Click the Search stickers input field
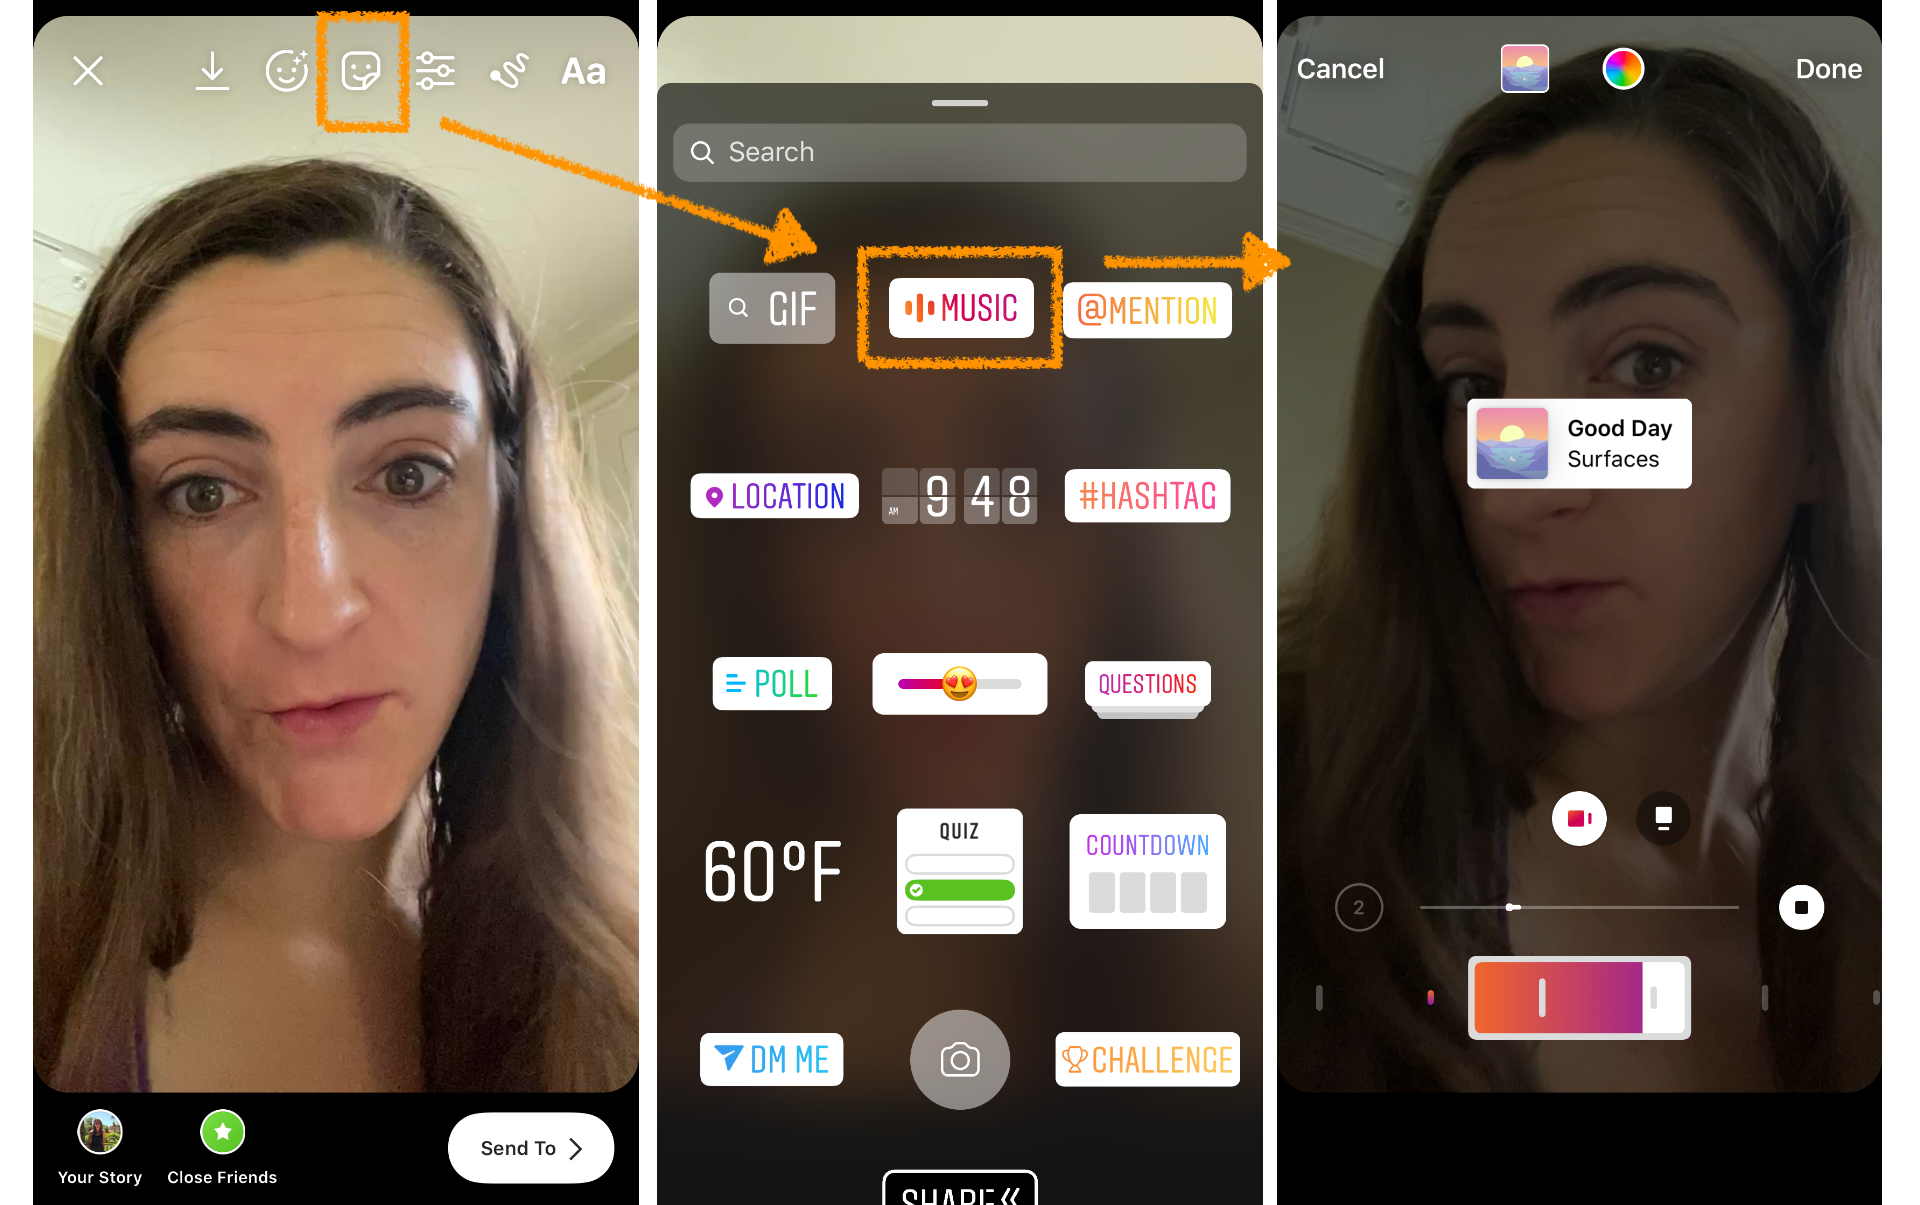This screenshot has height=1205, width=1920. [963, 153]
